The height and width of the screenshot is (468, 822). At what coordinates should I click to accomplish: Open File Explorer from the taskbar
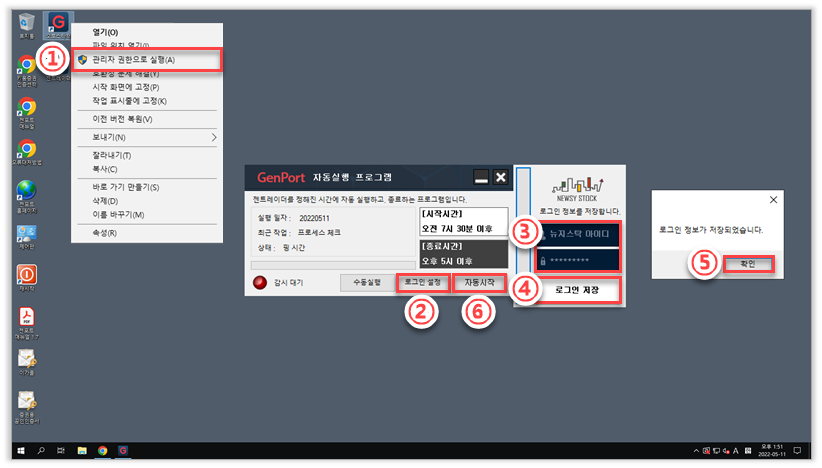pos(82,451)
